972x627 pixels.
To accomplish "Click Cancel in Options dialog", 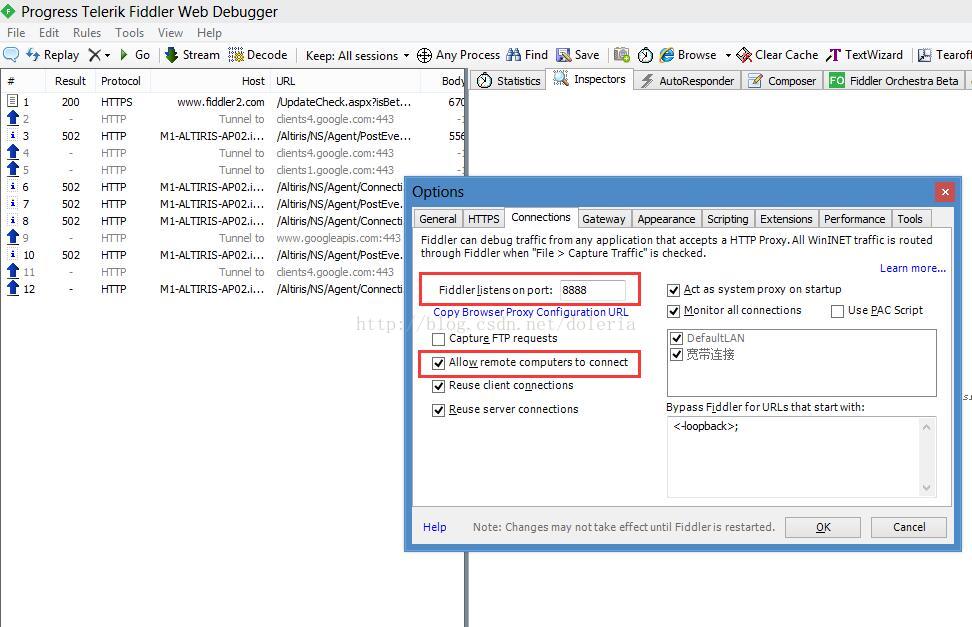I will point(909,527).
